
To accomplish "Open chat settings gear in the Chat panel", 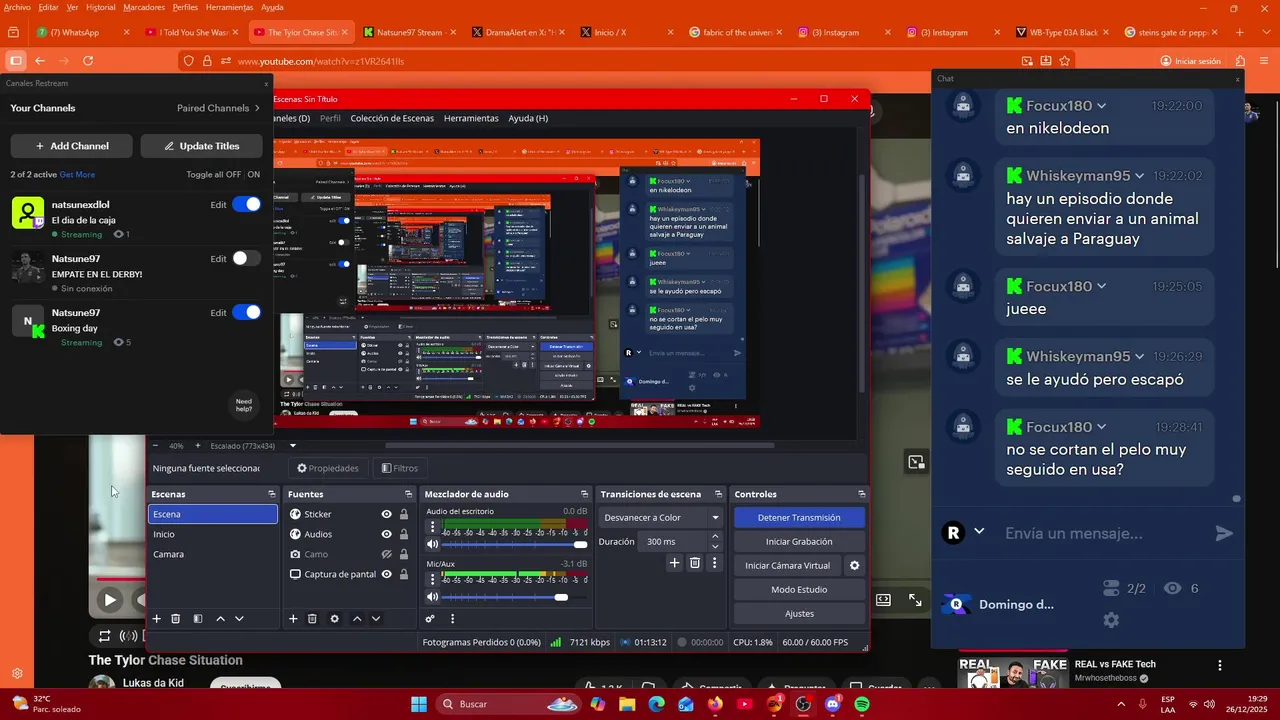I will click(1111, 620).
